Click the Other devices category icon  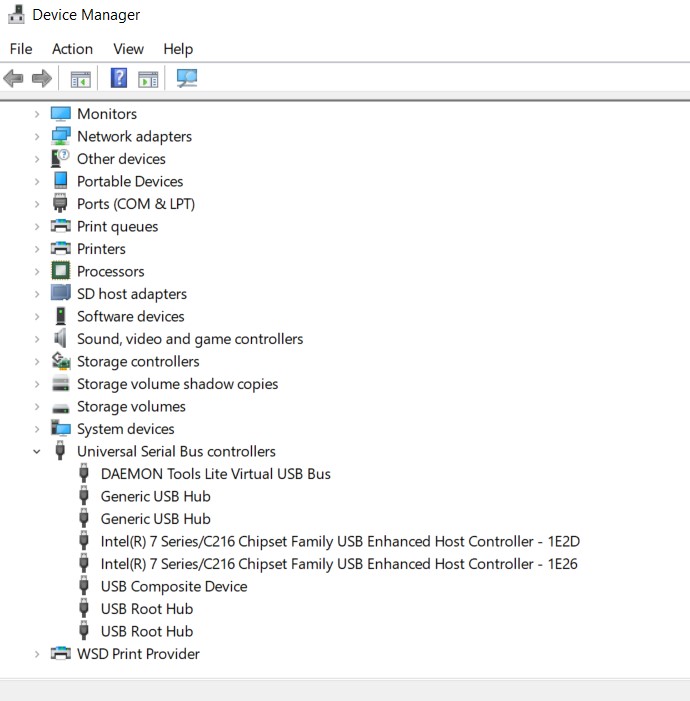click(60, 159)
